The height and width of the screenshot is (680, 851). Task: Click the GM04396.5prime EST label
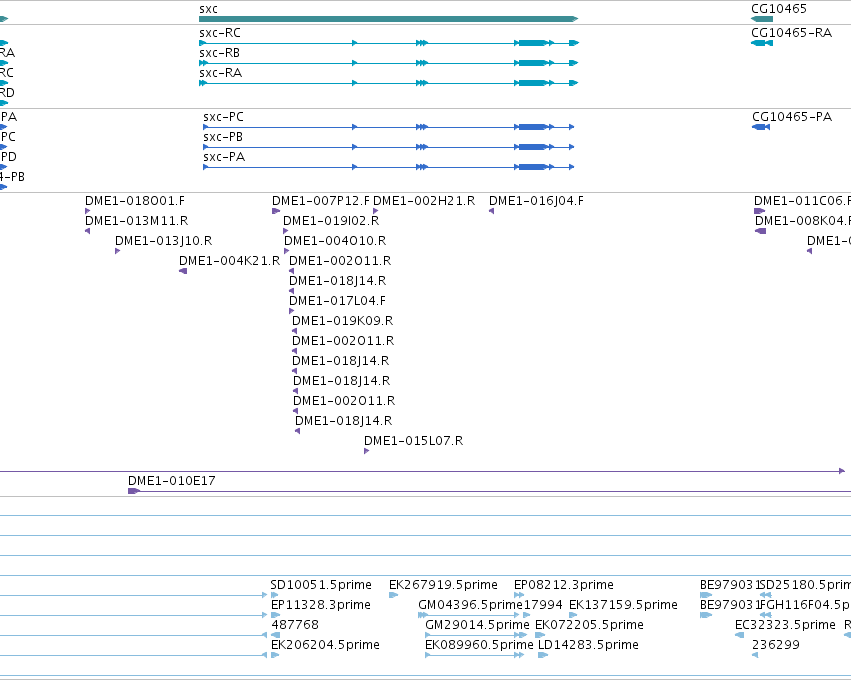pyautogui.click(x=470, y=605)
